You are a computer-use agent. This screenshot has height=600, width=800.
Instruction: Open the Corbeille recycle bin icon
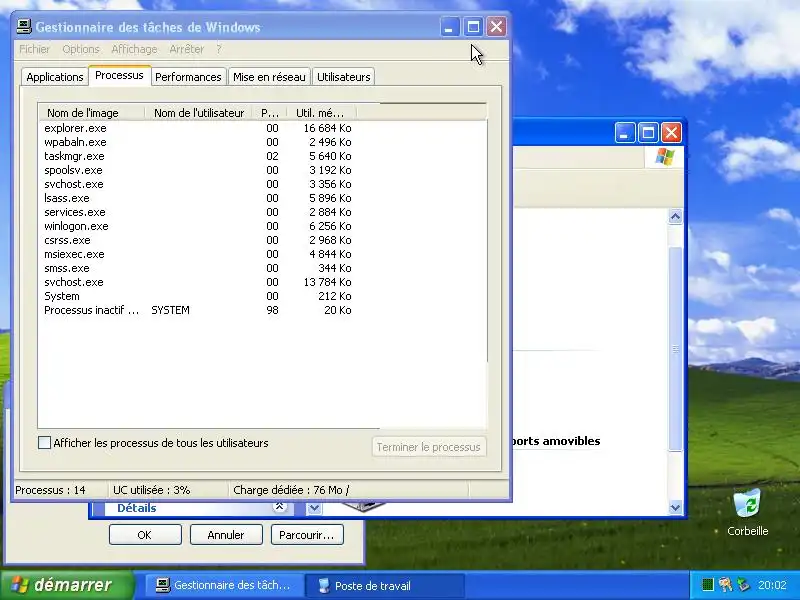tap(747, 512)
